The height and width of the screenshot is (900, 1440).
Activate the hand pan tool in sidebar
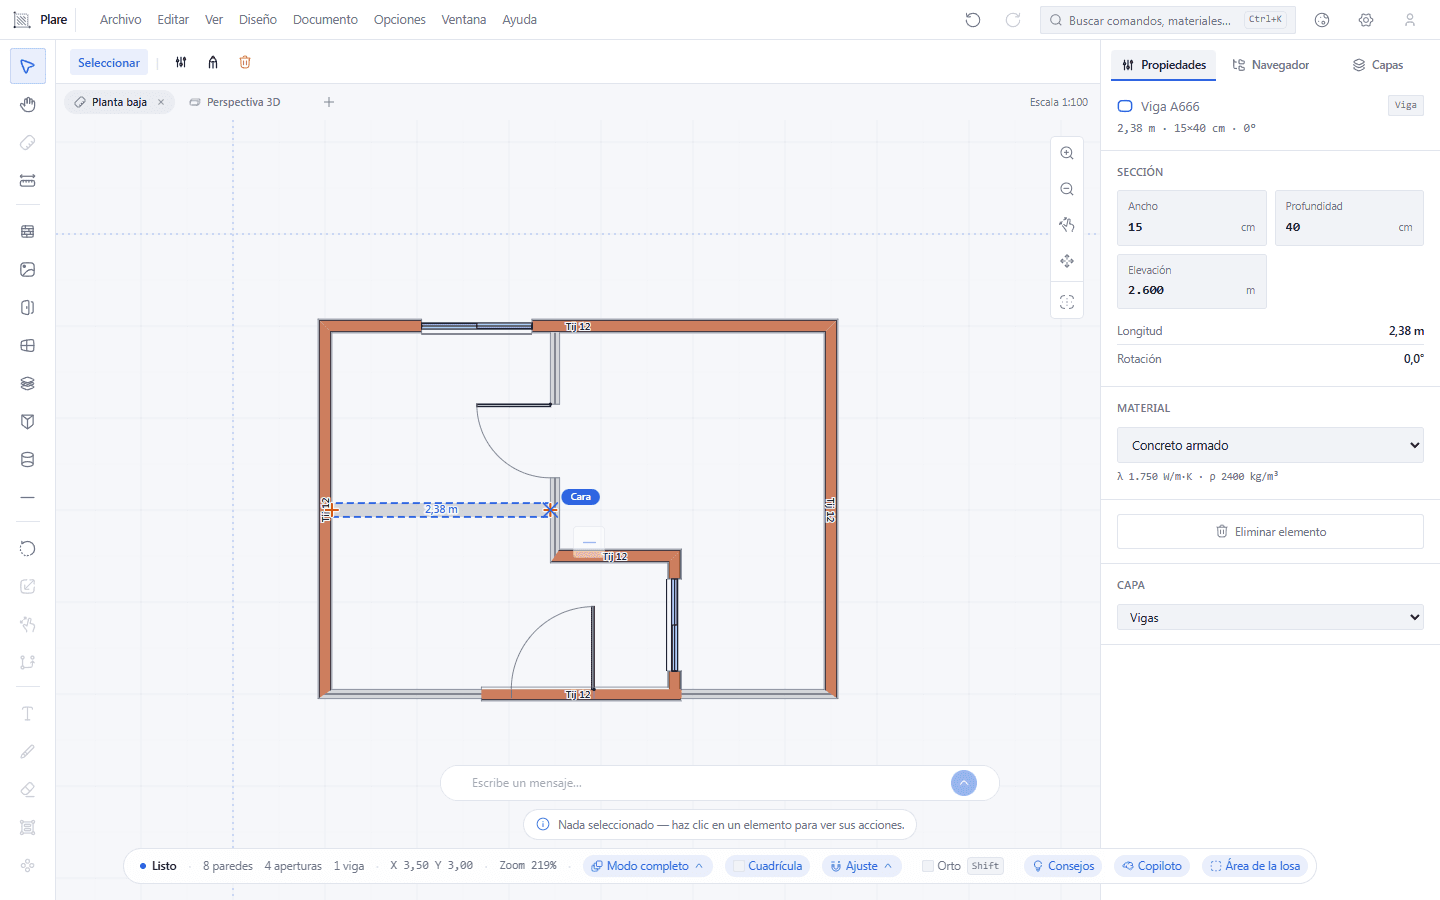[28, 105]
